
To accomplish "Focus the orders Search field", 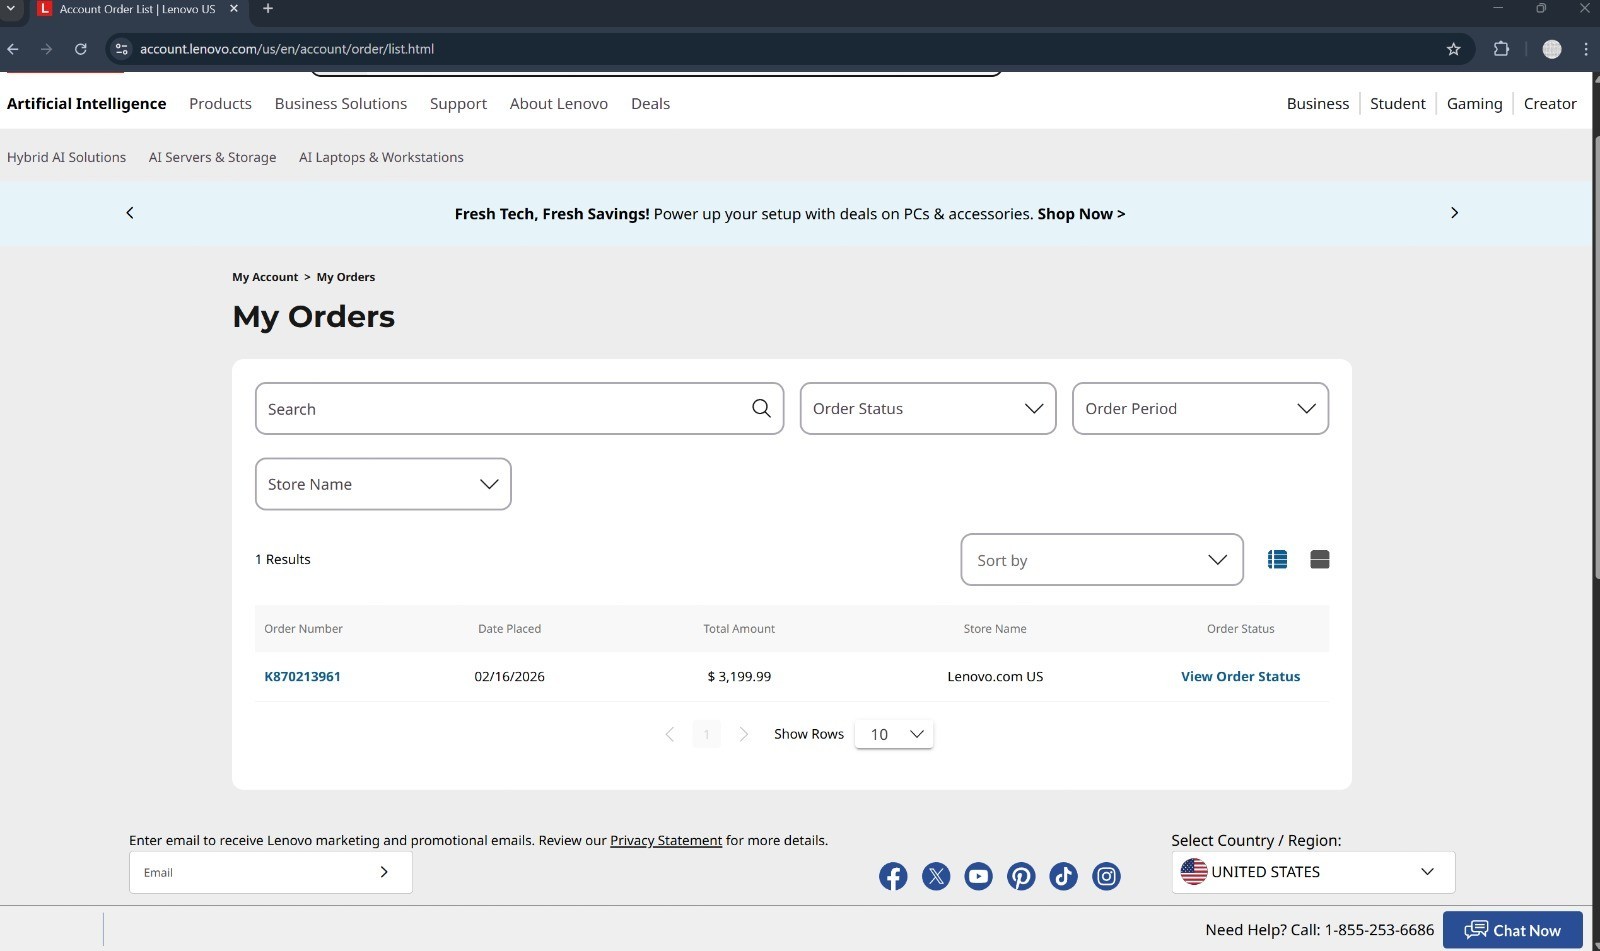I will coord(519,408).
